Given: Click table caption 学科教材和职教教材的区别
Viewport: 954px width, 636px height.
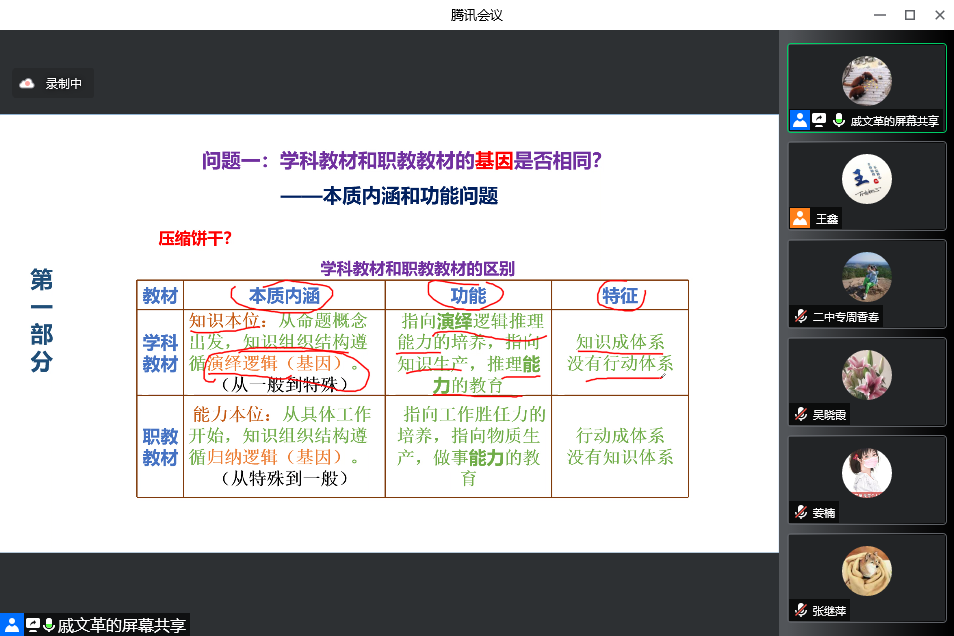Looking at the screenshot, I should click(x=417, y=268).
